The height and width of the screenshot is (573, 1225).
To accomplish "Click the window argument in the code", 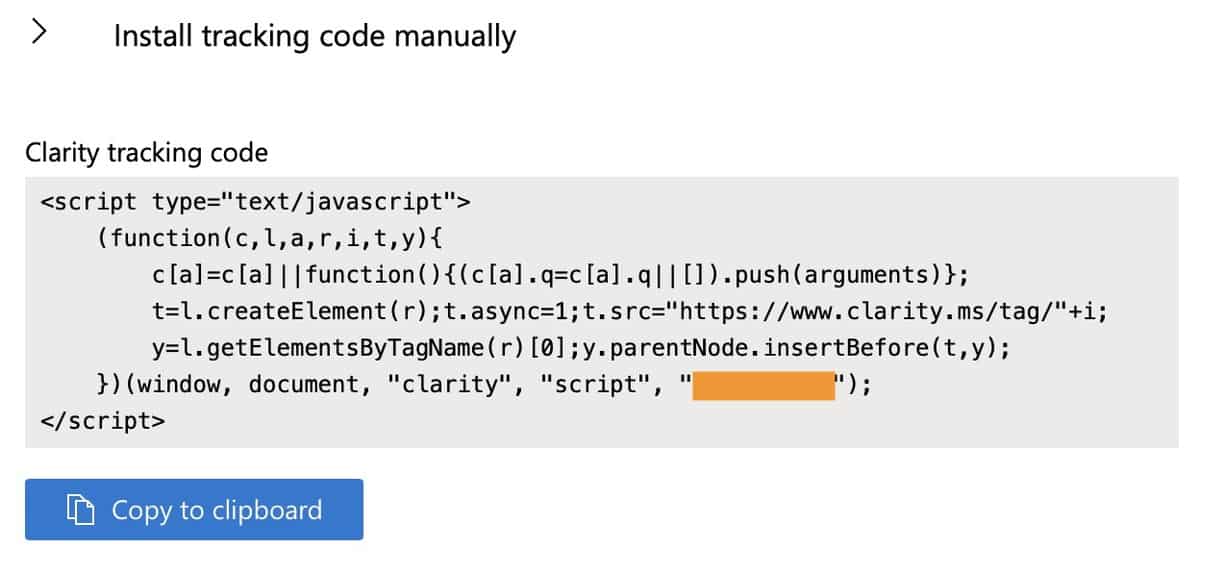I will [186, 385].
